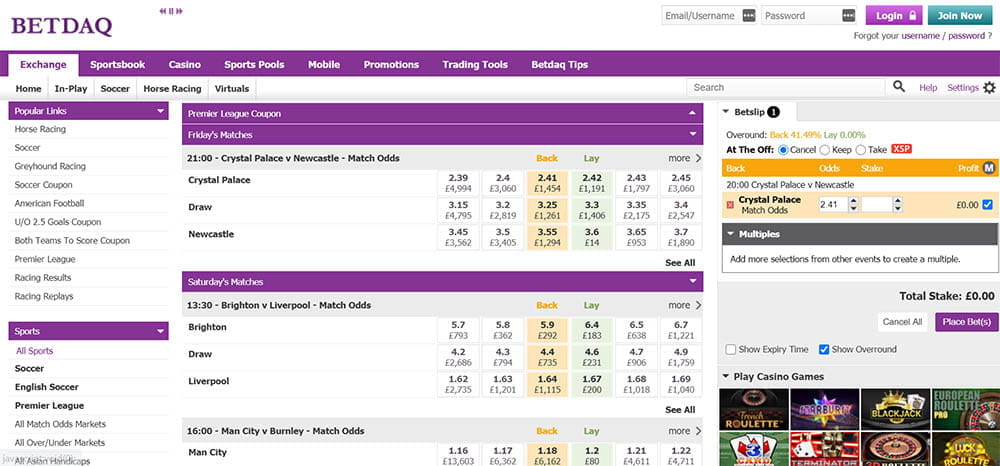Open the Luck Roulette casino game

[x=966, y=449]
